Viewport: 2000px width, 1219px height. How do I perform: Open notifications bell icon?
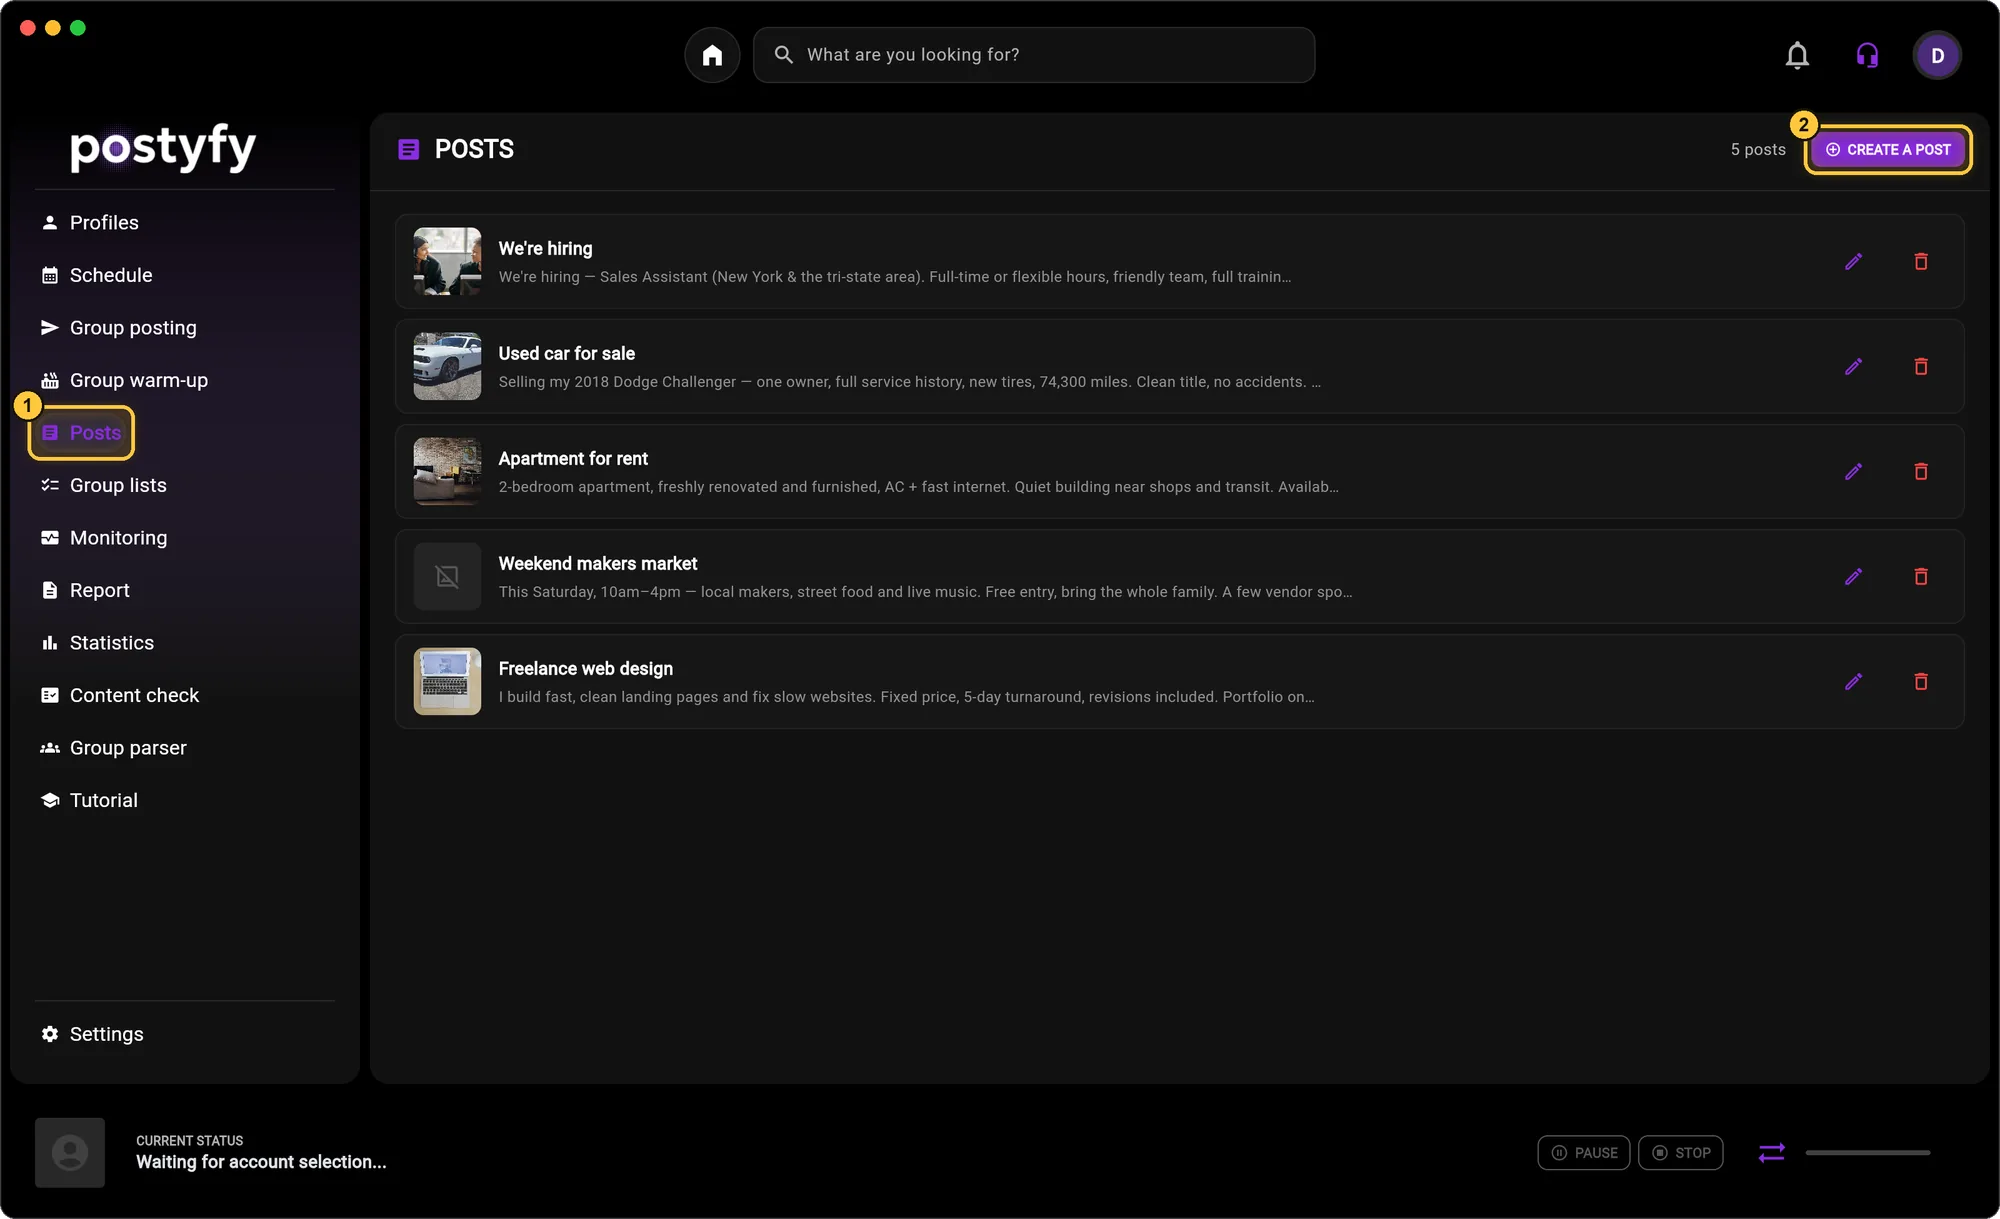1797,55
